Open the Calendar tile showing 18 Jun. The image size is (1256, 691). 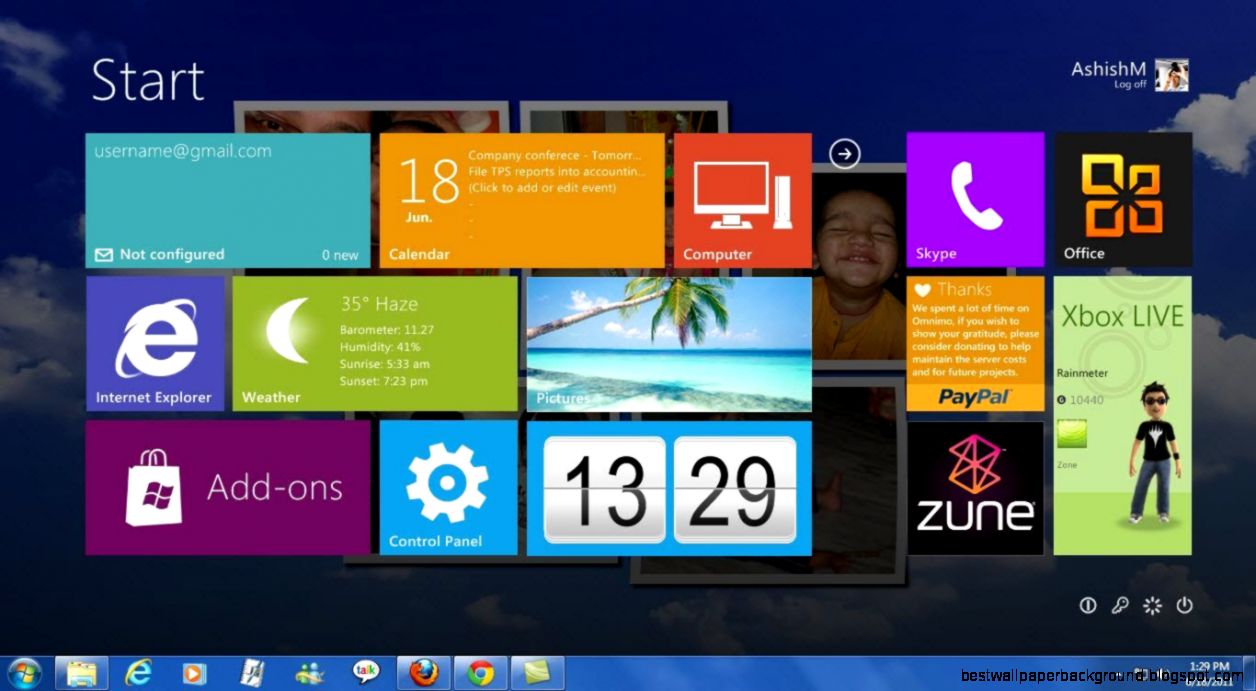click(x=522, y=201)
